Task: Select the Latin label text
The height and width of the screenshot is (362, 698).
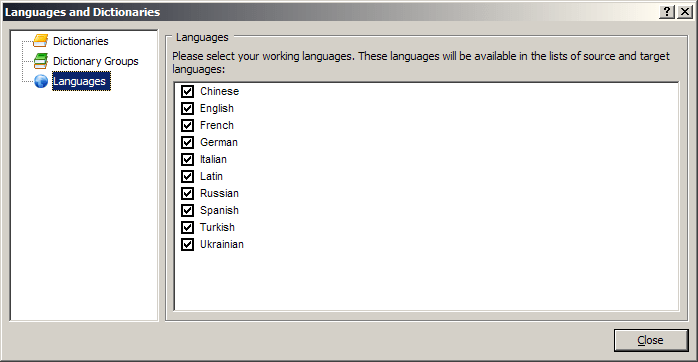Action: click(211, 176)
